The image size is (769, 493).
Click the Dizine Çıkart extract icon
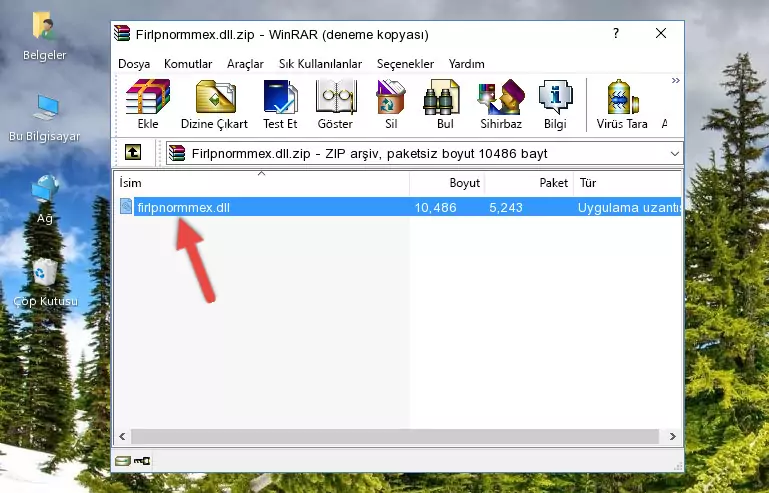(x=214, y=104)
